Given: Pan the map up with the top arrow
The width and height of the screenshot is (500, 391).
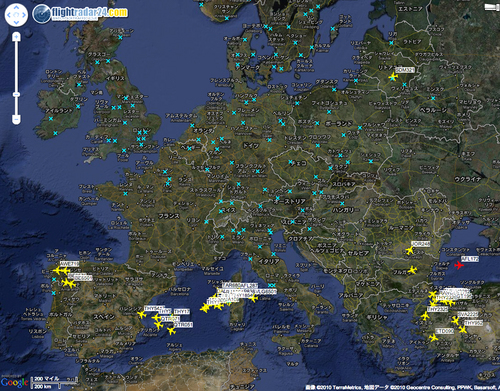Looking at the screenshot, I should pyautogui.click(x=16, y=8).
